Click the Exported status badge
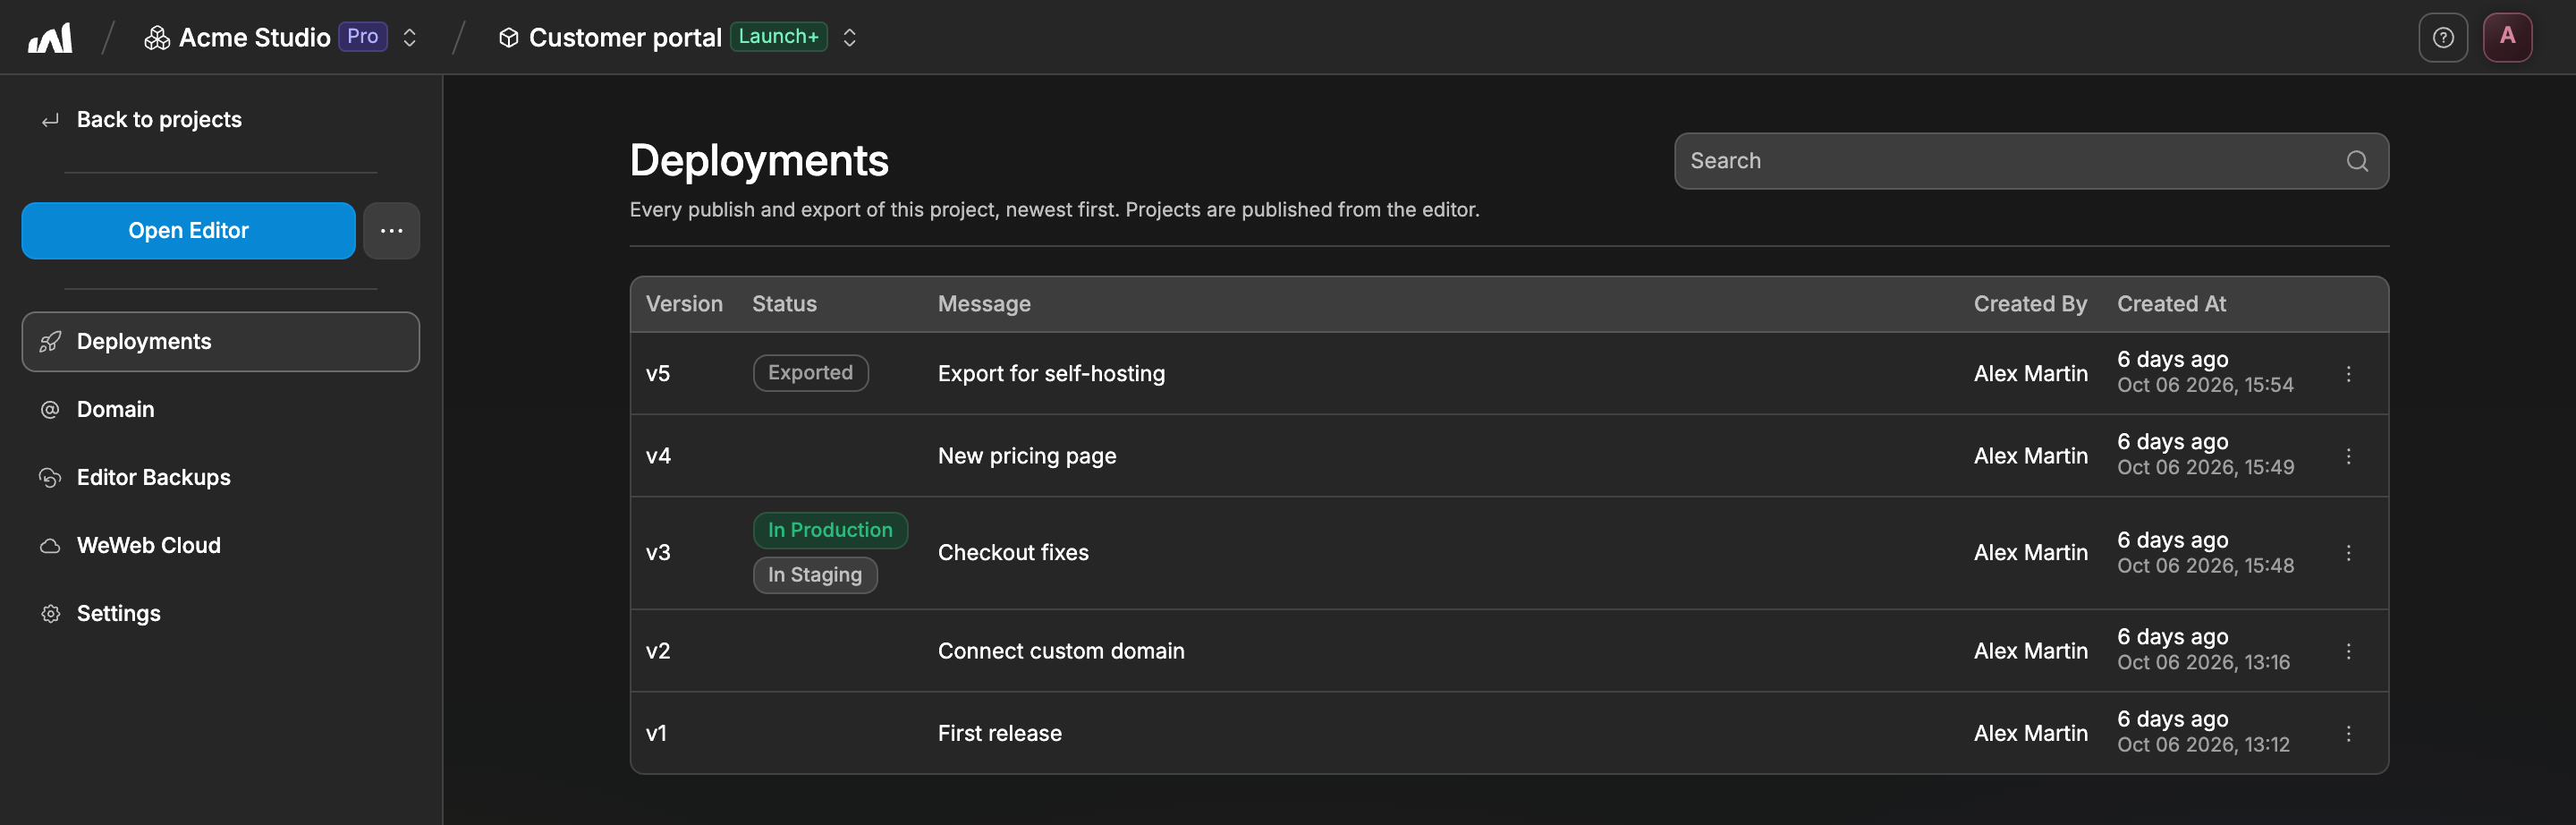Screen dimensions: 2576x825 [810, 373]
